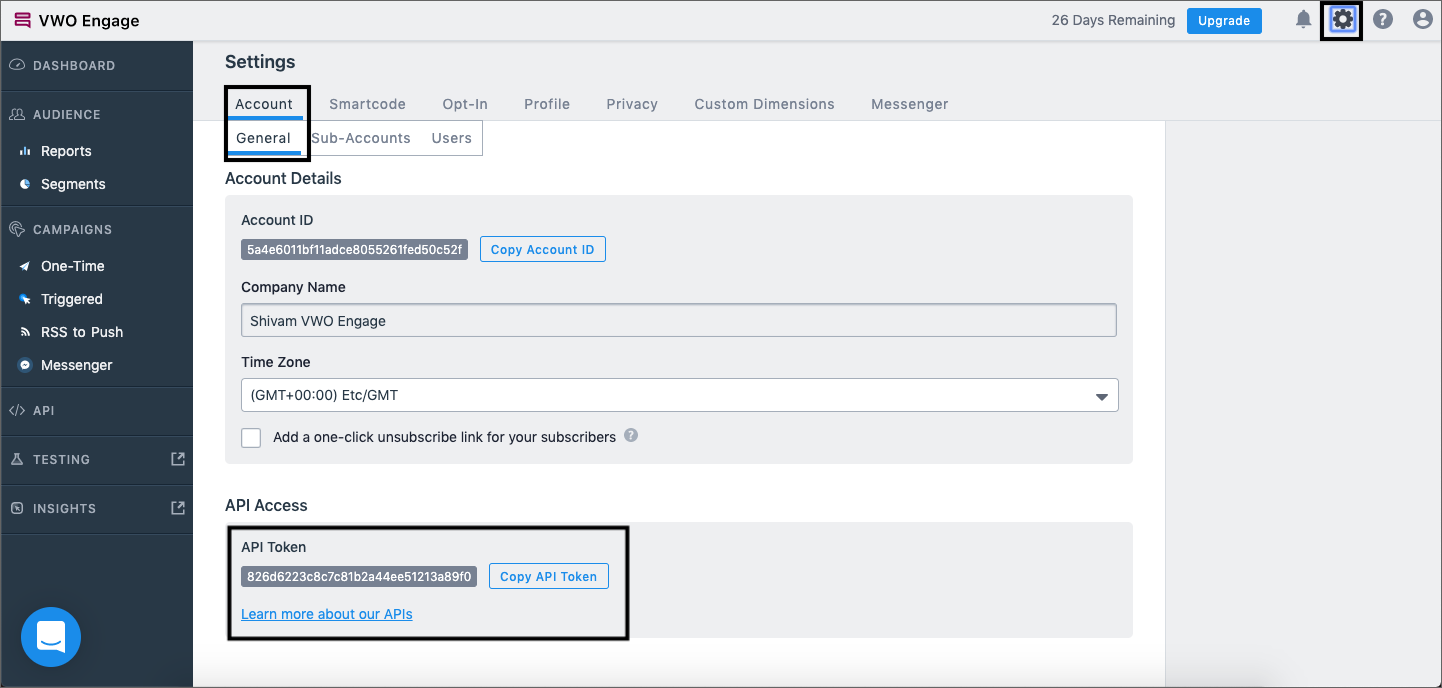Viewport: 1442px width, 688px height.
Task: Select the General sub-tab
Action: 264,138
